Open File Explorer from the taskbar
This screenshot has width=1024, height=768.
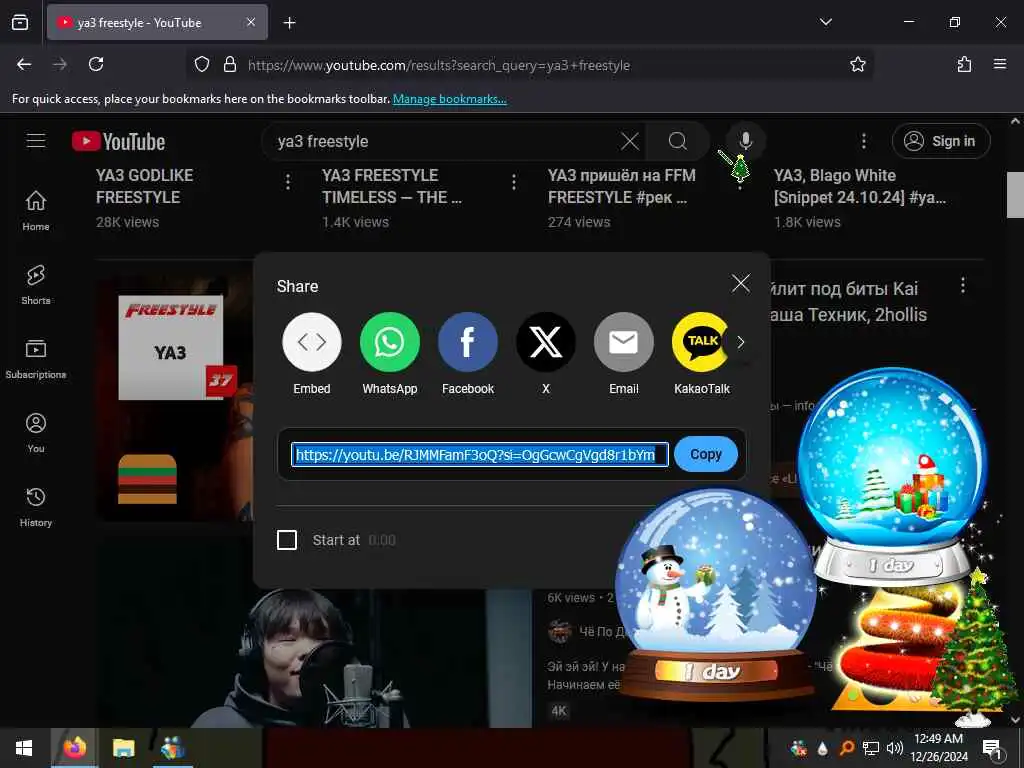(x=123, y=748)
